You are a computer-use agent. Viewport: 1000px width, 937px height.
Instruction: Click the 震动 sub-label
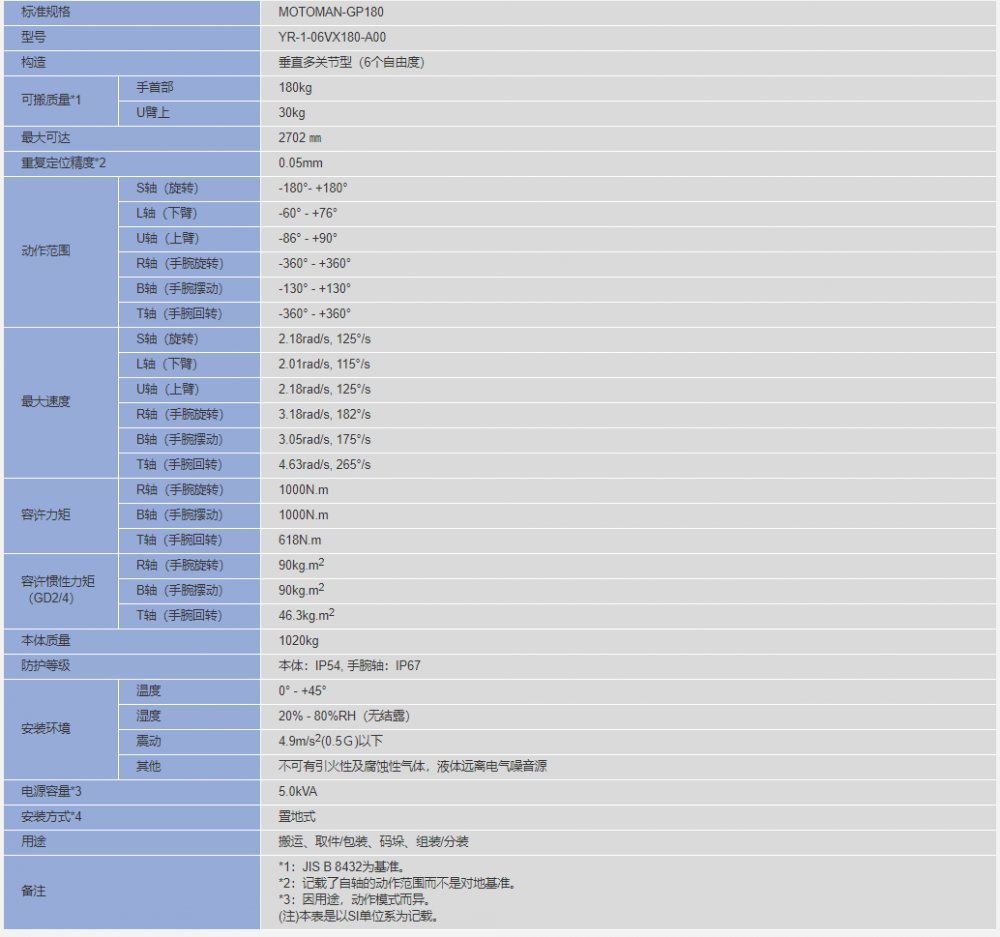148,741
